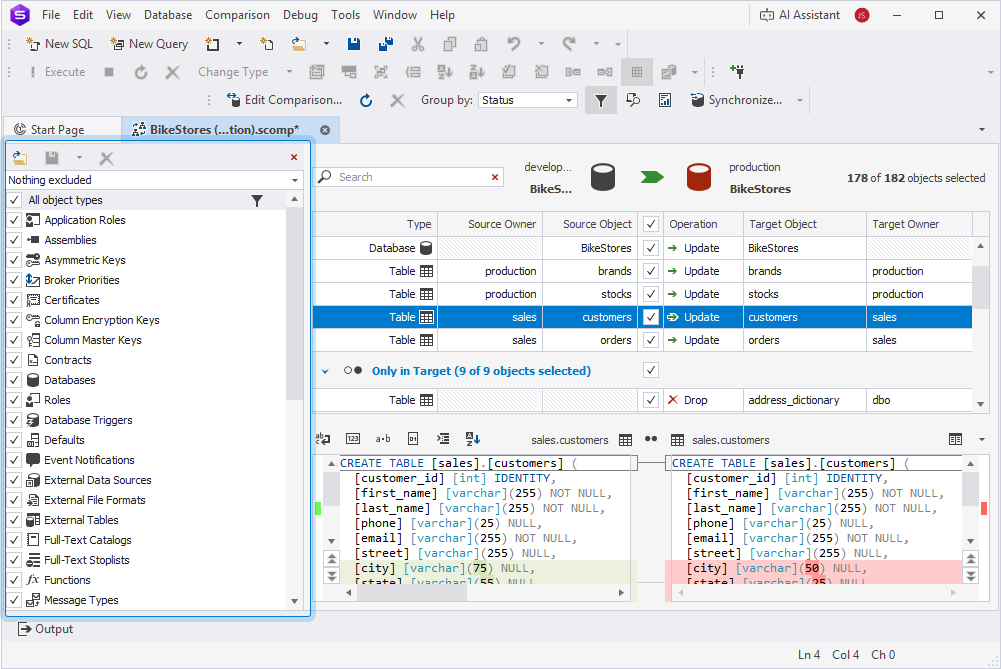Toggle the Functions checkbox
This screenshot has width=1001, height=669.
pyautogui.click(x=14, y=580)
